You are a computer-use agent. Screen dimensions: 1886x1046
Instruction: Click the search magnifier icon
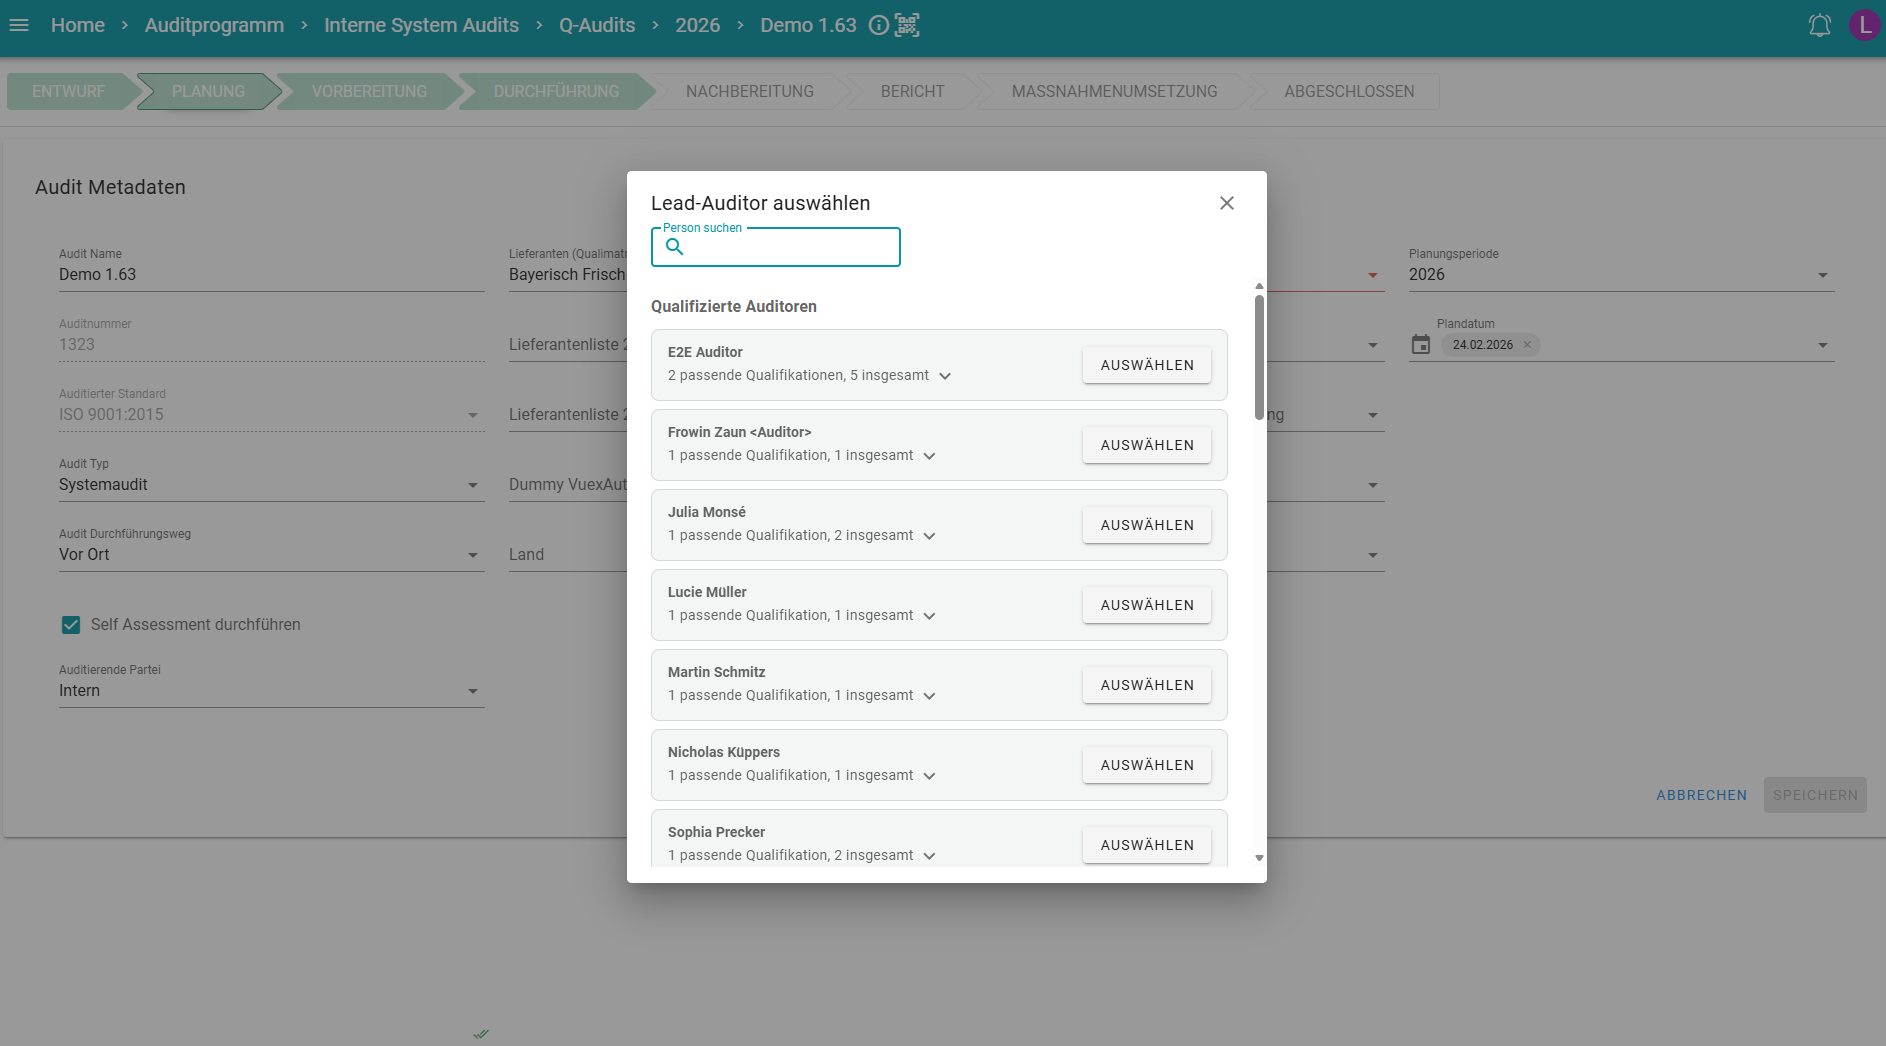(x=675, y=247)
